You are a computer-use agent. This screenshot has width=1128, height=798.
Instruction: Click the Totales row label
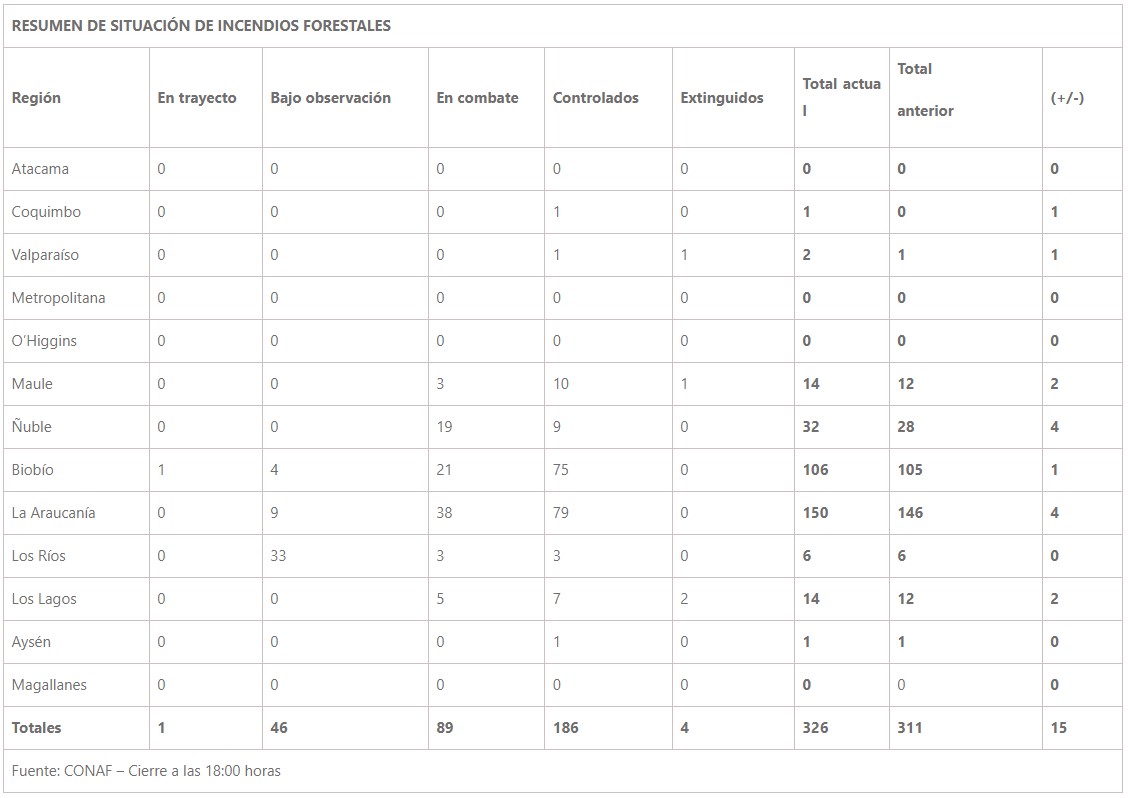[x=36, y=727]
